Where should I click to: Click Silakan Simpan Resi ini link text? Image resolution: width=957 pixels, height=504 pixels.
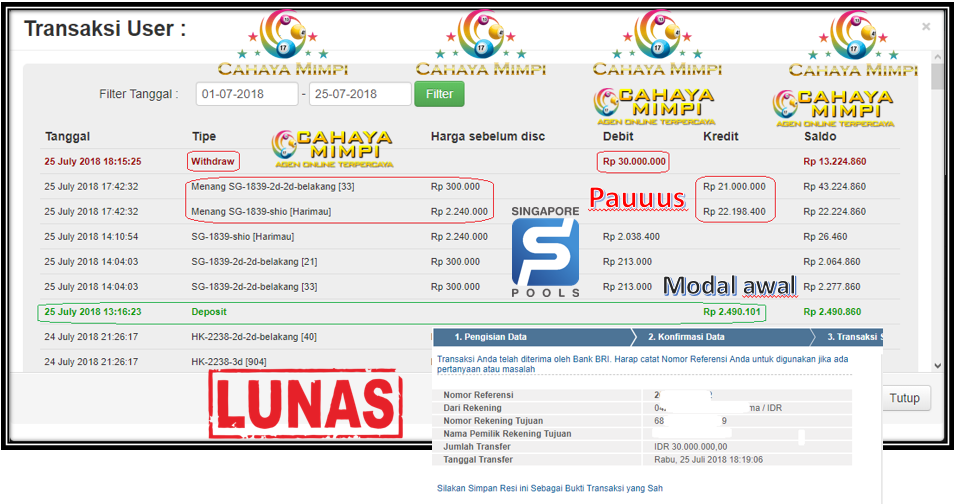tap(549, 488)
